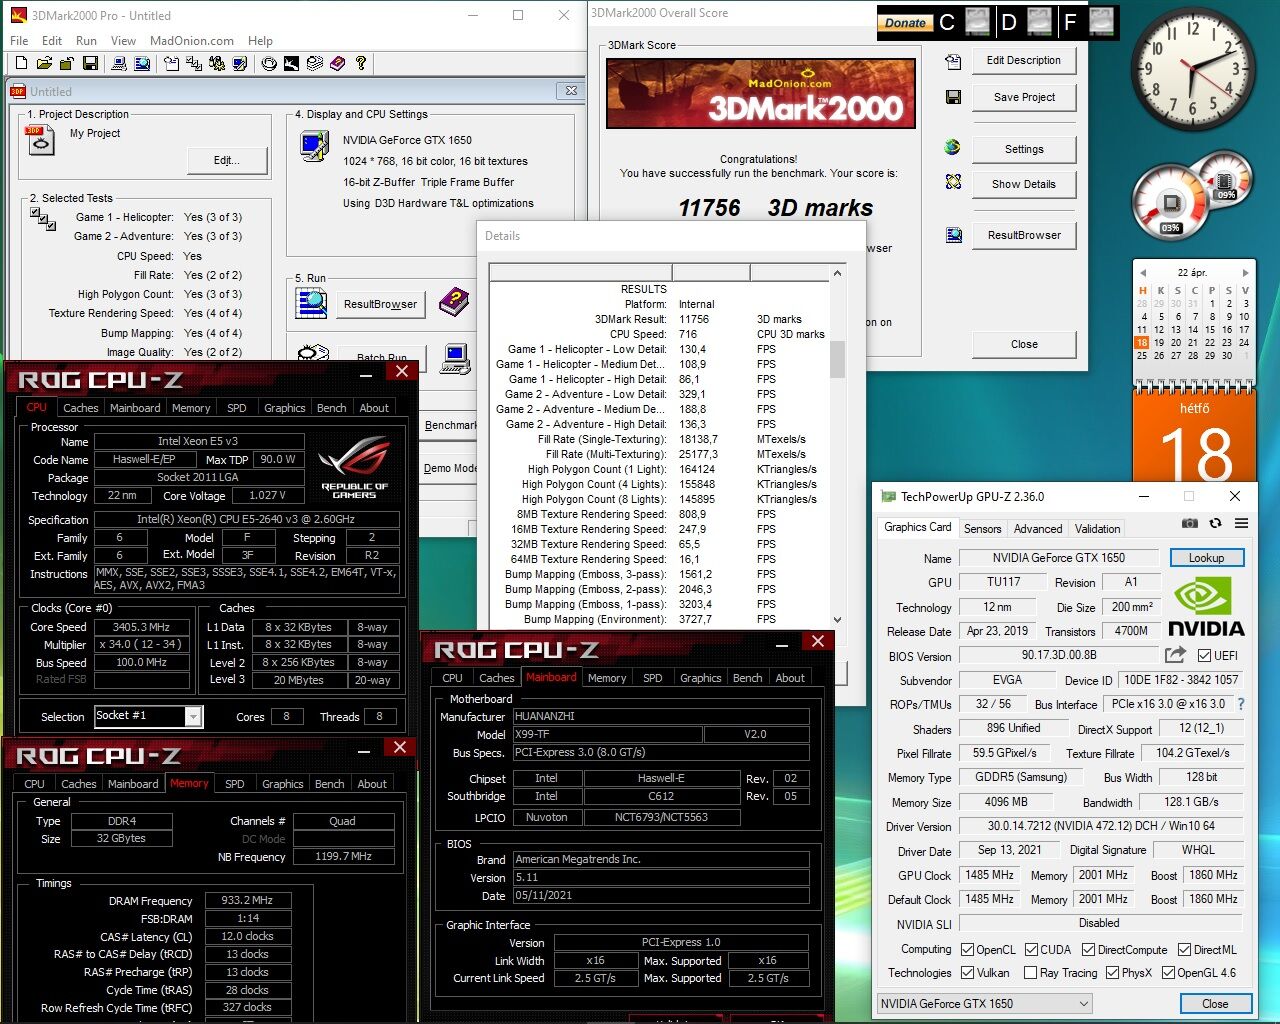Switch to Sensors tab in GPU-Z

click(982, 529)
